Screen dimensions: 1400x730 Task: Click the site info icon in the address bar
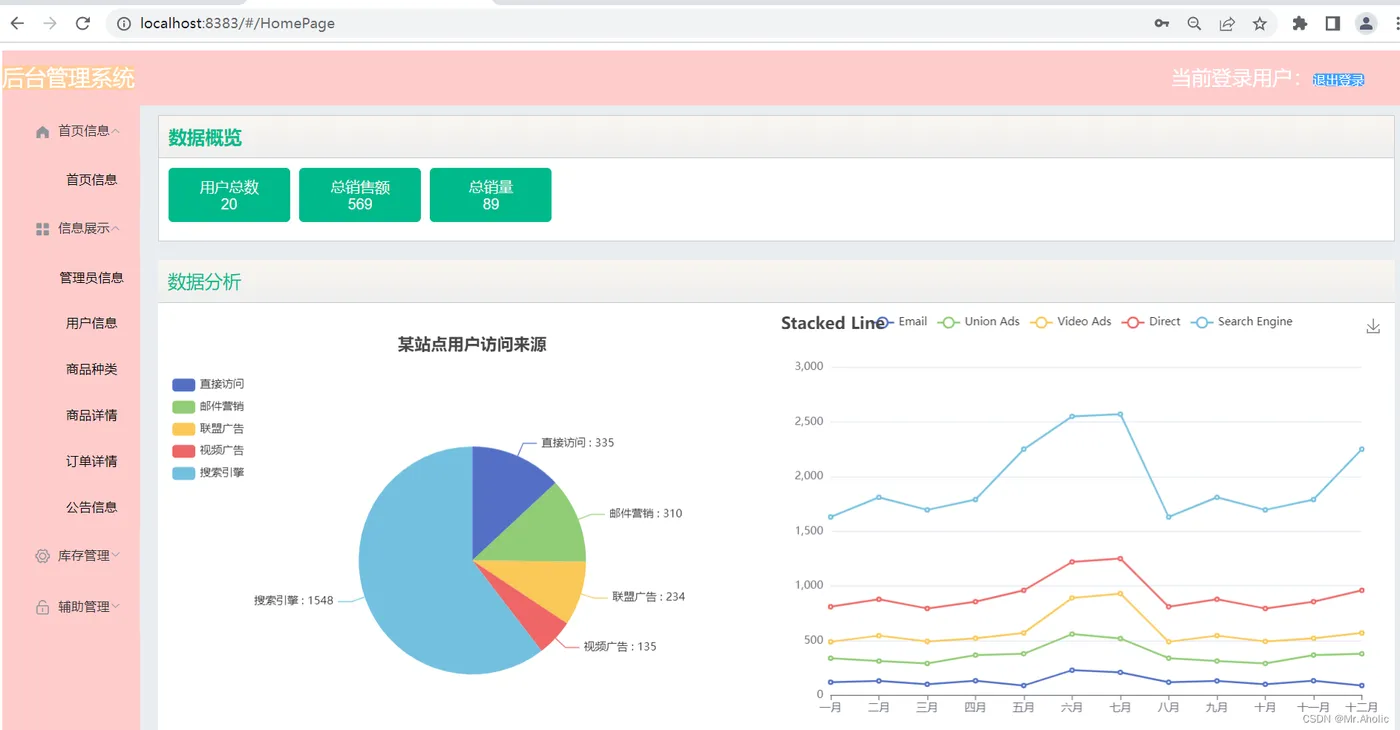click(123, 23)
